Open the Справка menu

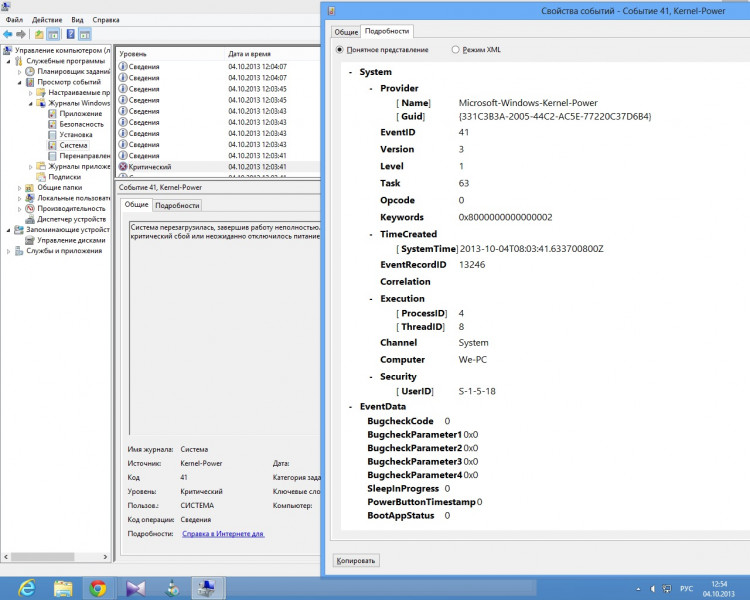pyautogui.click(x=106, y=20)
